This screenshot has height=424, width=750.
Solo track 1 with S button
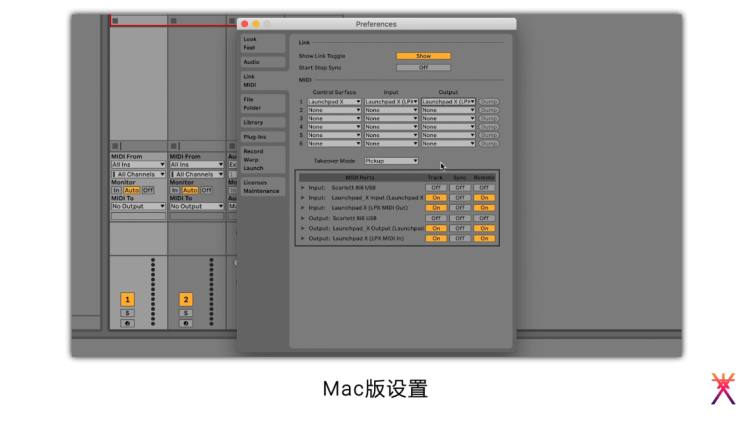pos(127,313)
